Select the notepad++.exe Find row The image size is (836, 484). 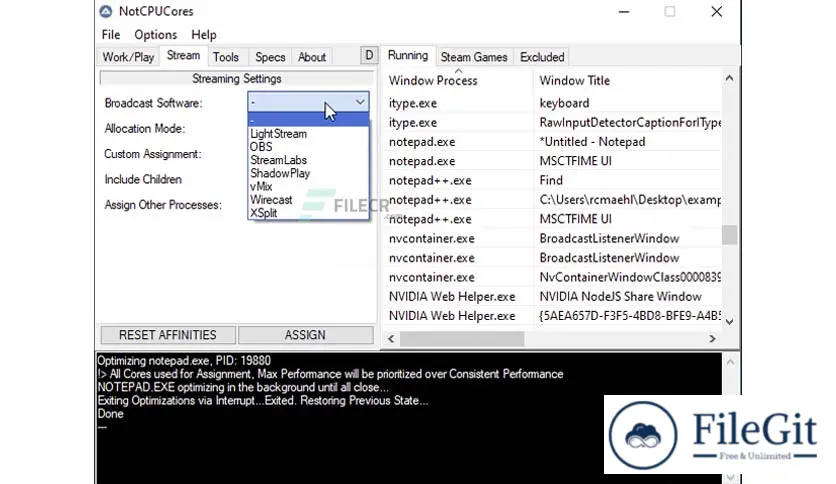(553, 180)
